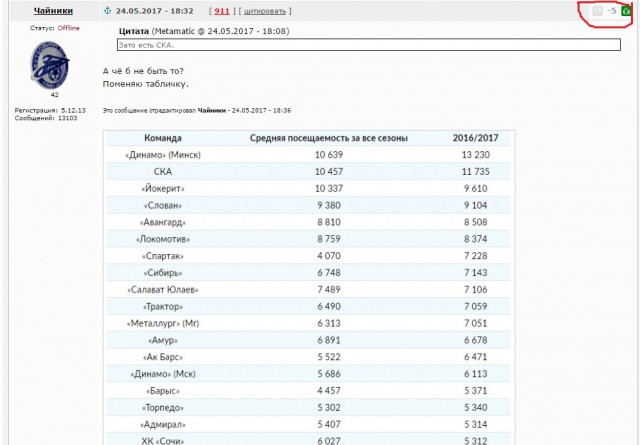Image resolution: width=640 pixels, height=445 pixels.
Task: Click the 11 735 season attendance value
Action: click(x=476, y=172)
